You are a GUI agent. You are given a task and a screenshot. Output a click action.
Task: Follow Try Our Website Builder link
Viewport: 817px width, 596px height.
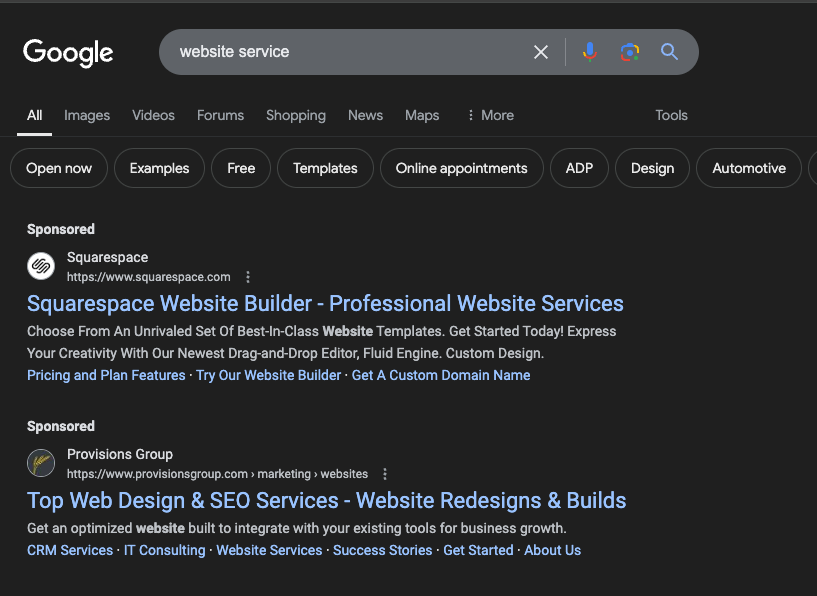click(x=268, y=375)
